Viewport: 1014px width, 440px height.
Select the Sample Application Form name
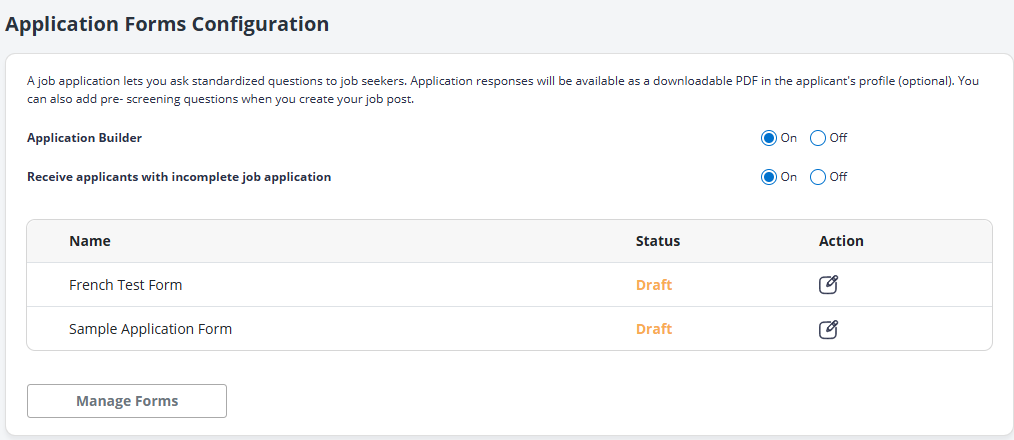click(150, 329)
